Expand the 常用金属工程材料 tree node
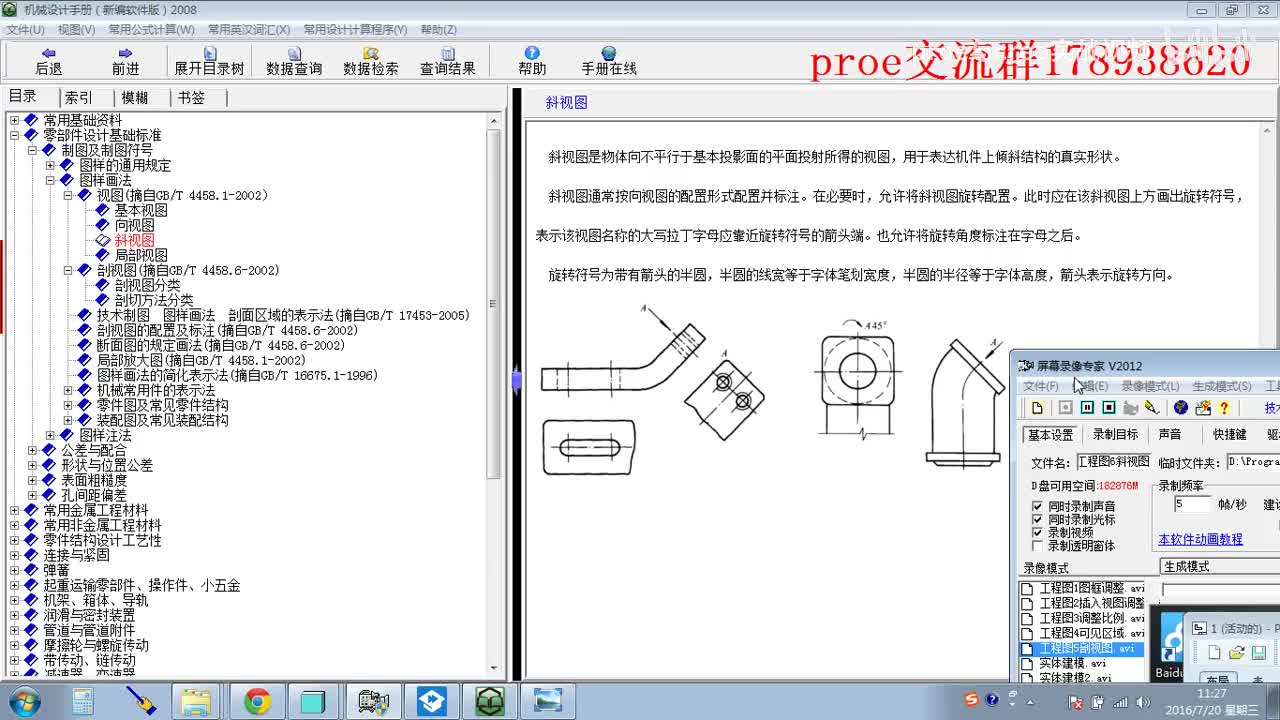 [x=14, y=510]
